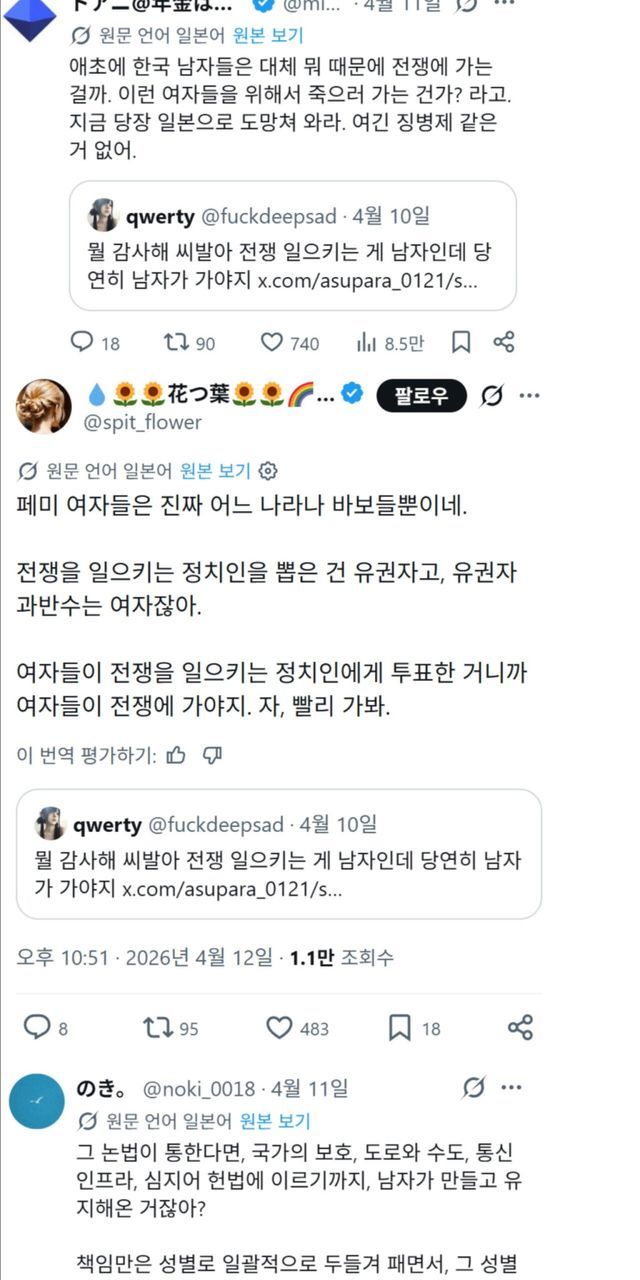Follow spit_flower with the 팔로우 button
Image resolution: width=640 pixels, height=1280 pixels.
point(419,396)
